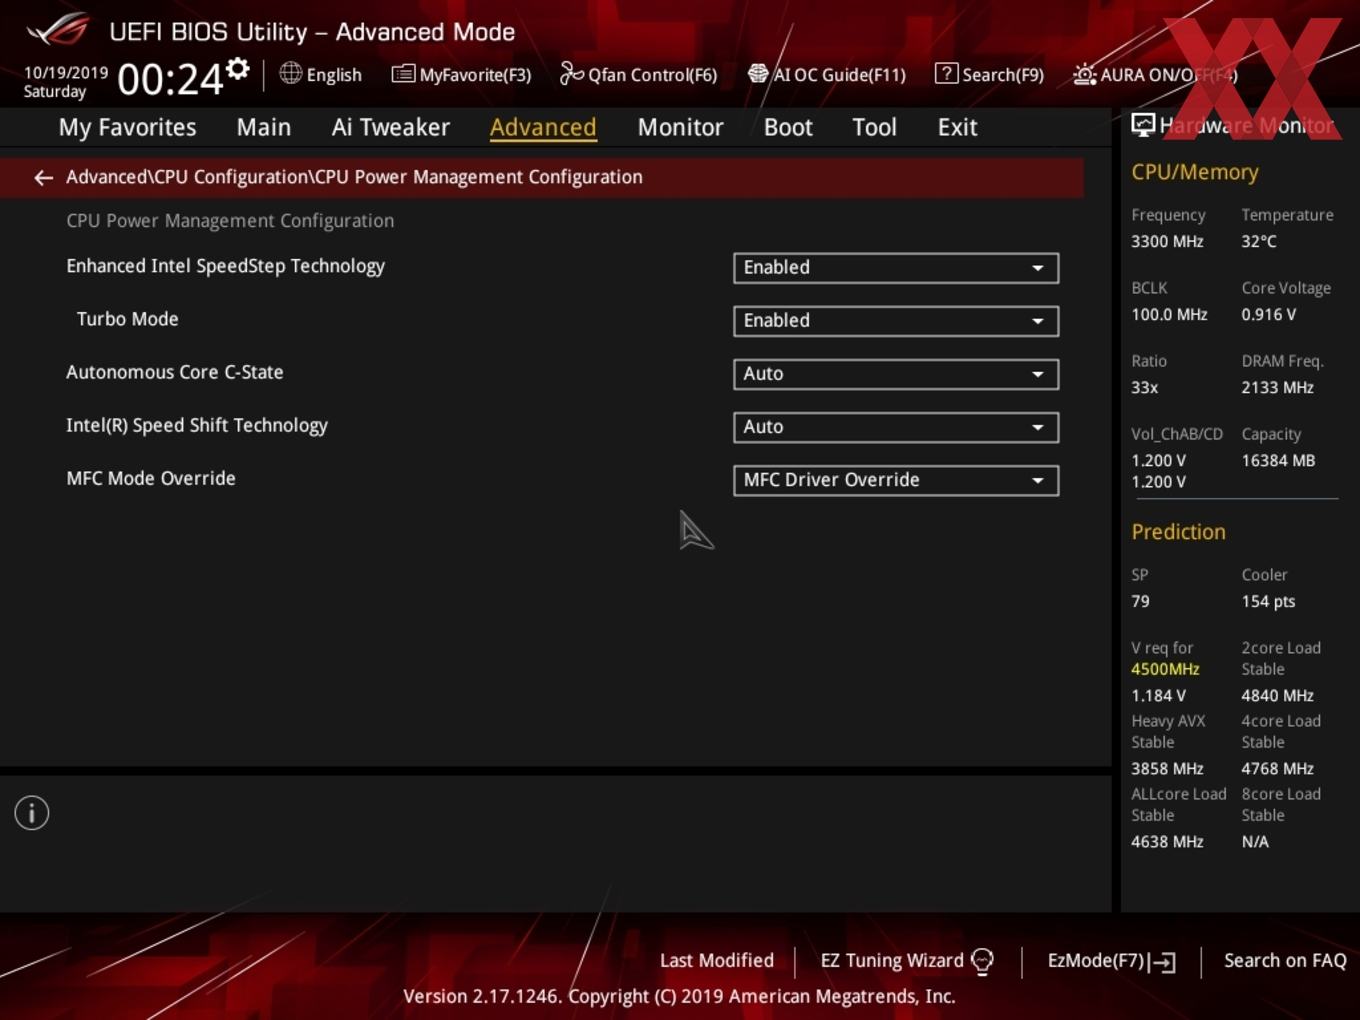Click the info circle icon
Screen dimensions: 1360x1020
point(32,813)
